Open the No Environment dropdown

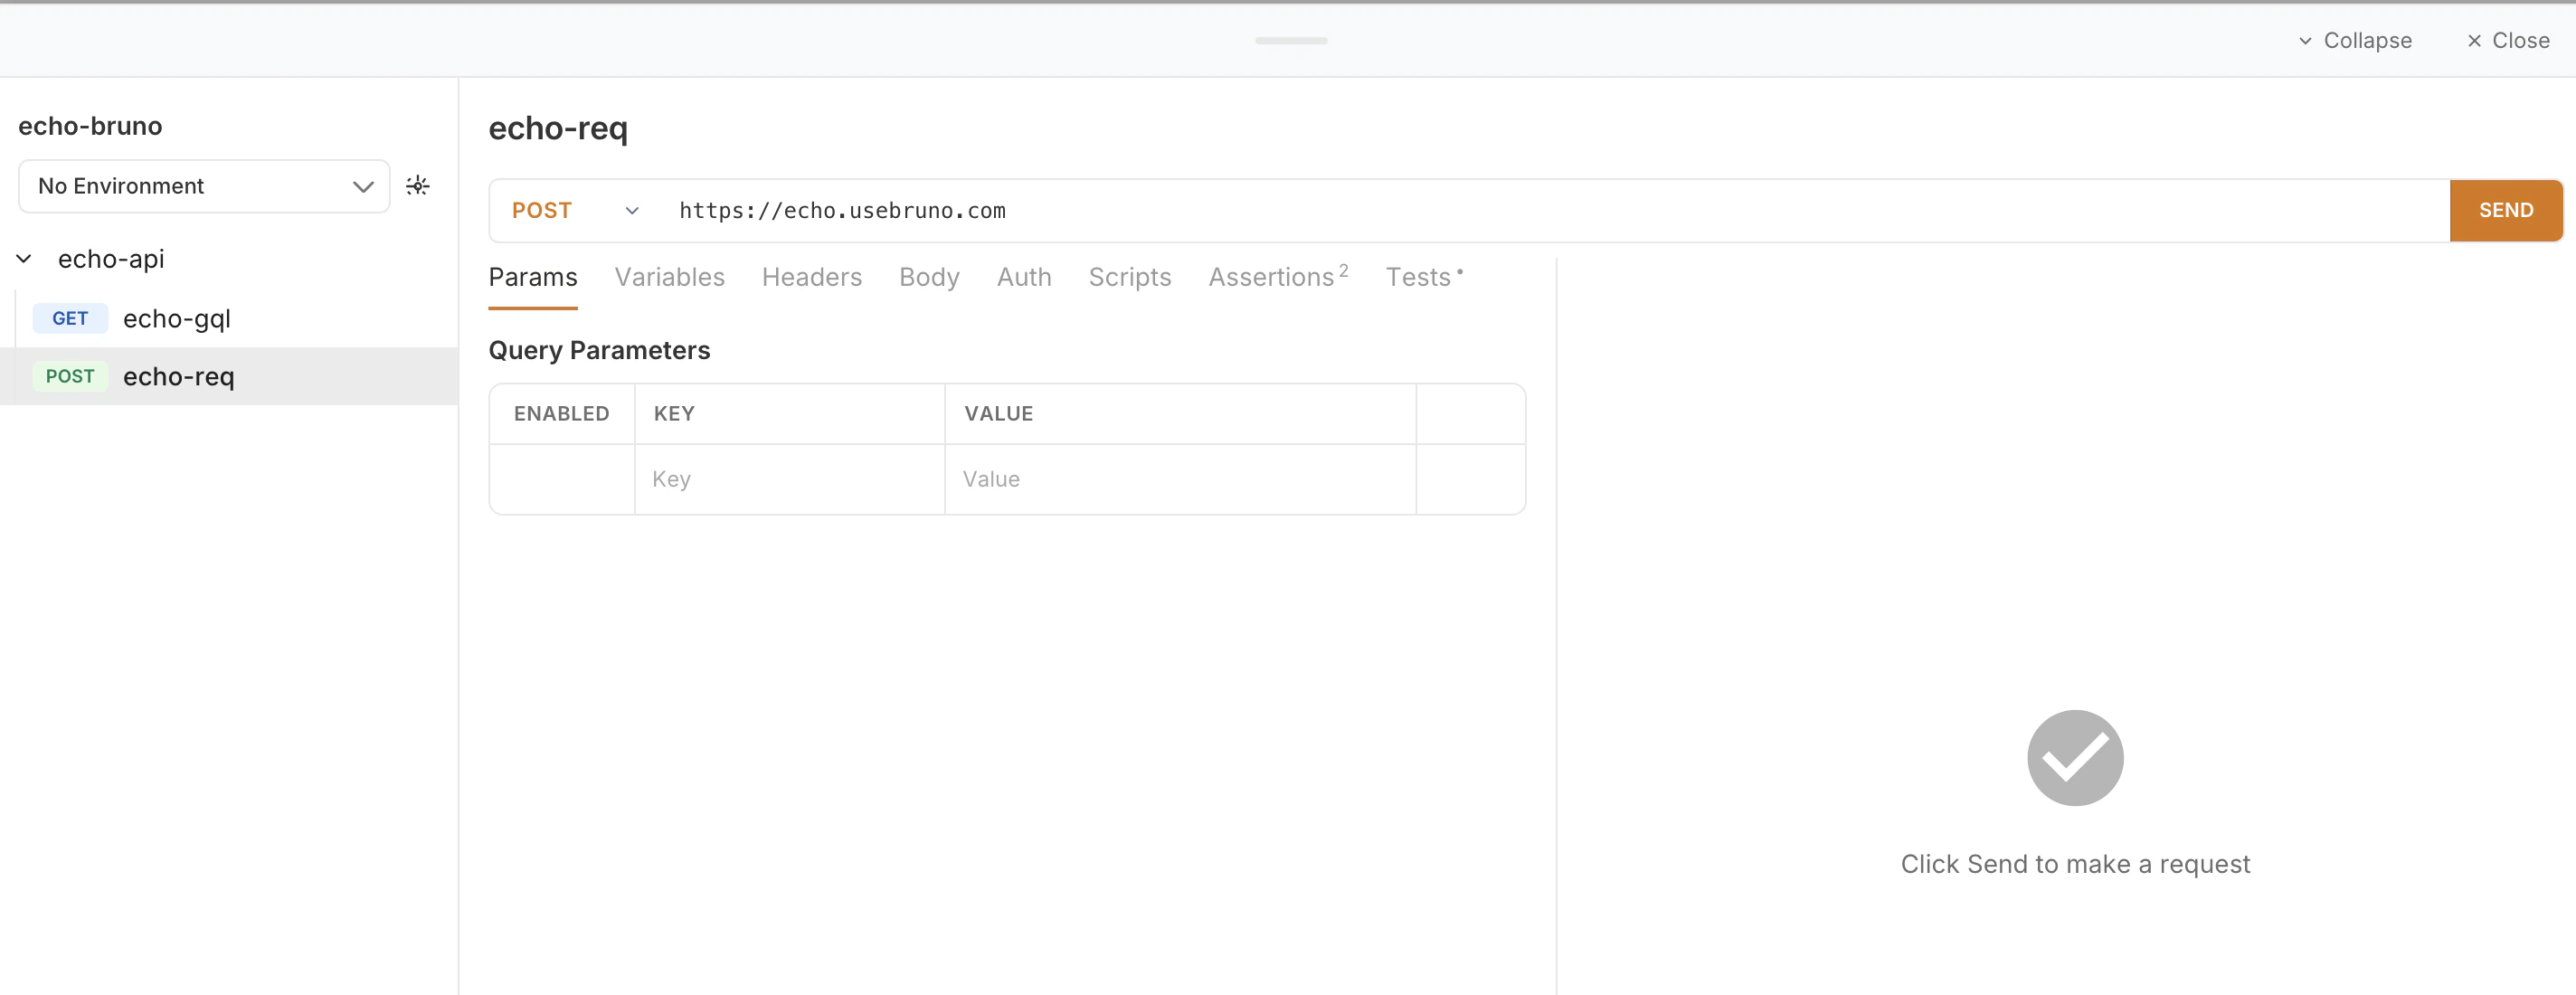(204, 186)
